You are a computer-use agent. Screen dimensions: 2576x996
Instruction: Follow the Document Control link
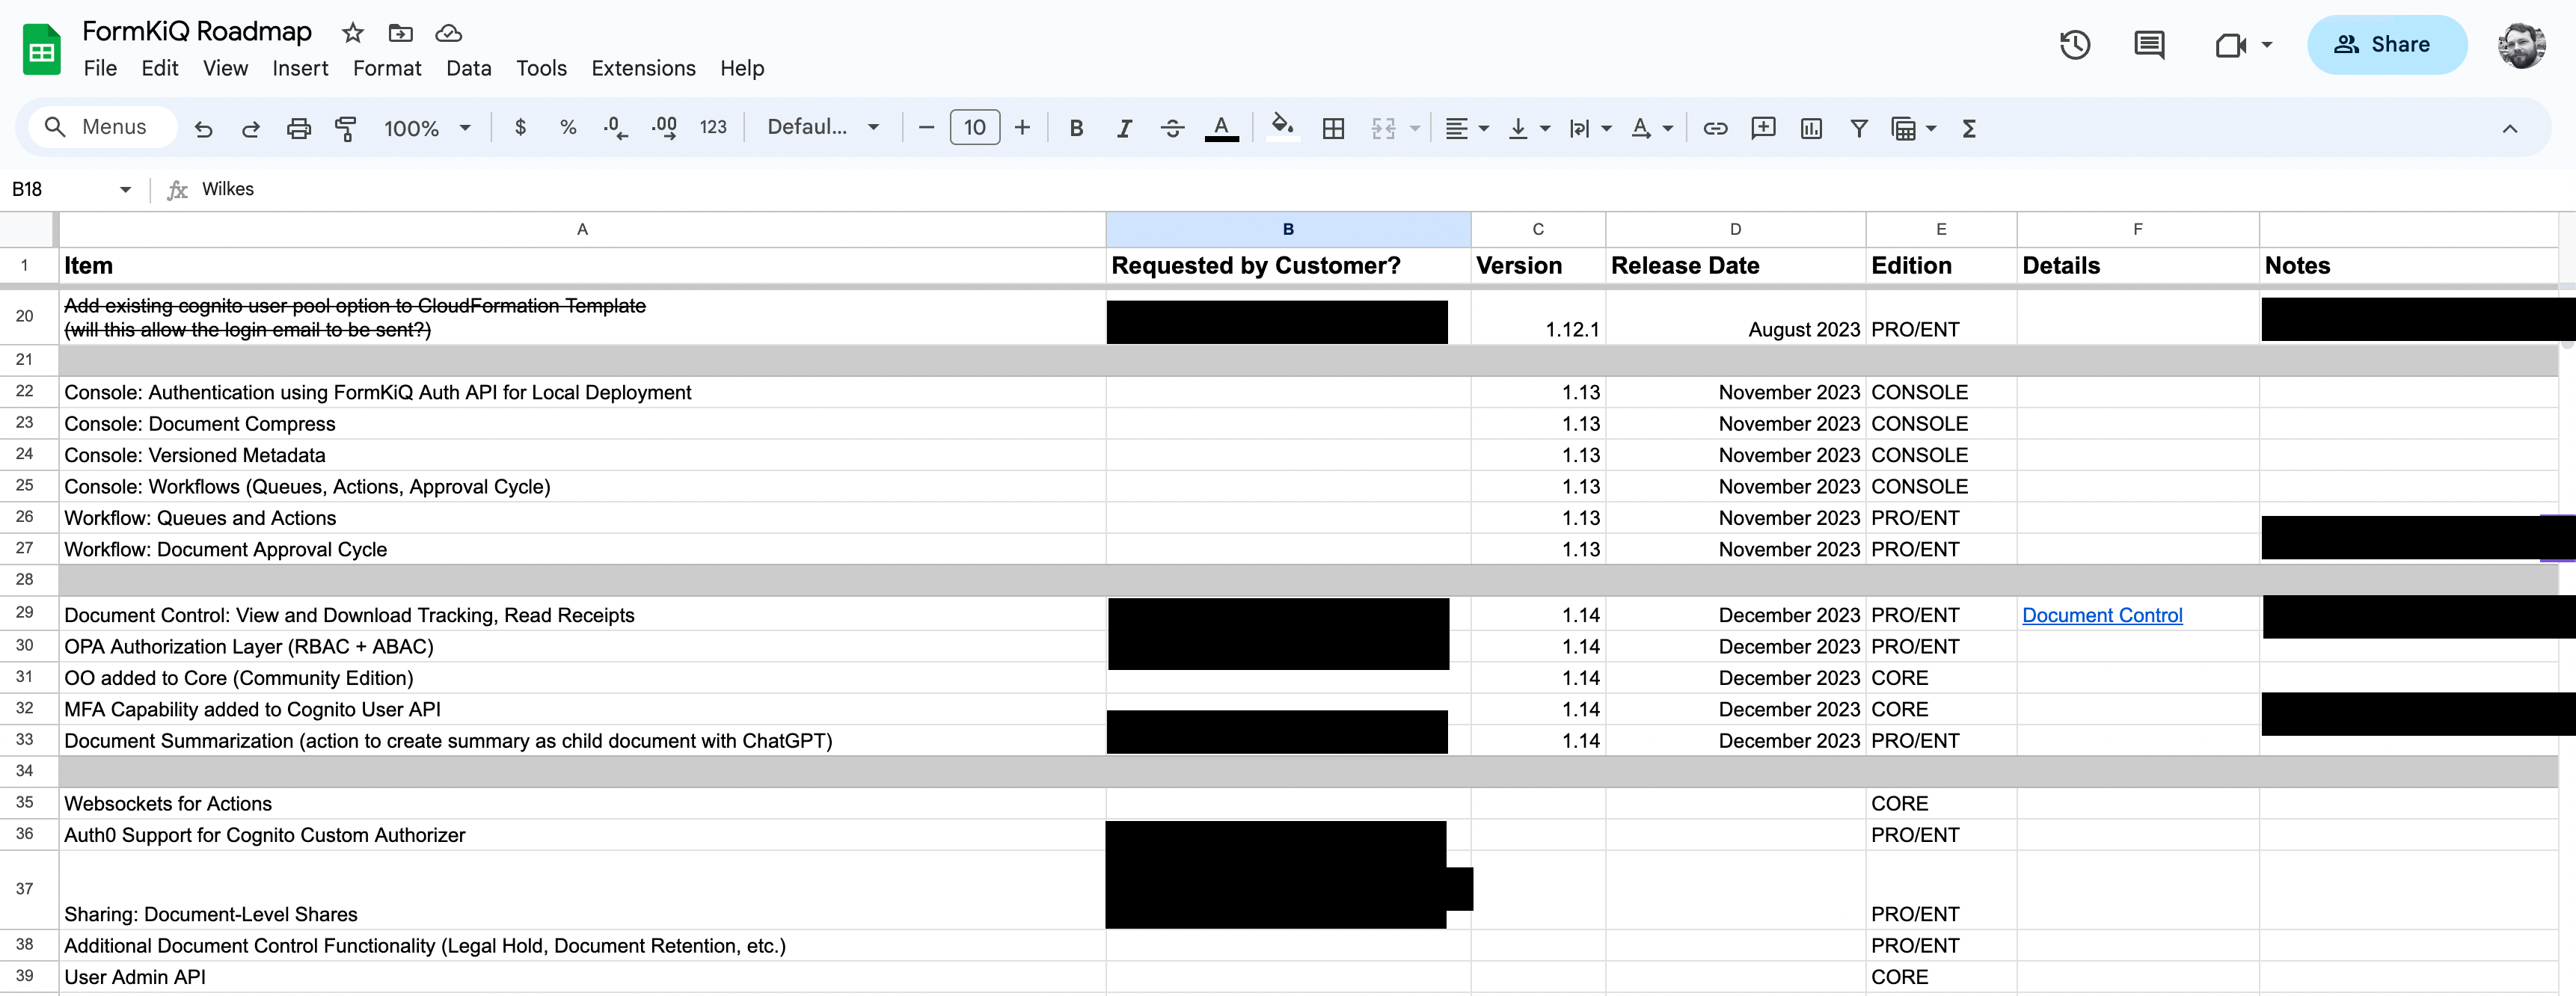(x=2101, y=615)
